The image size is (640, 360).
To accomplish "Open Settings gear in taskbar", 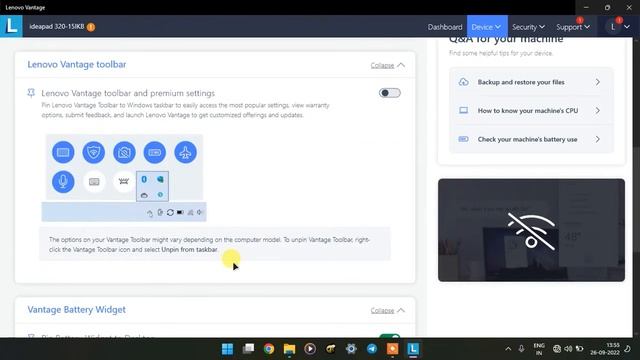I will tap(351, 349).
